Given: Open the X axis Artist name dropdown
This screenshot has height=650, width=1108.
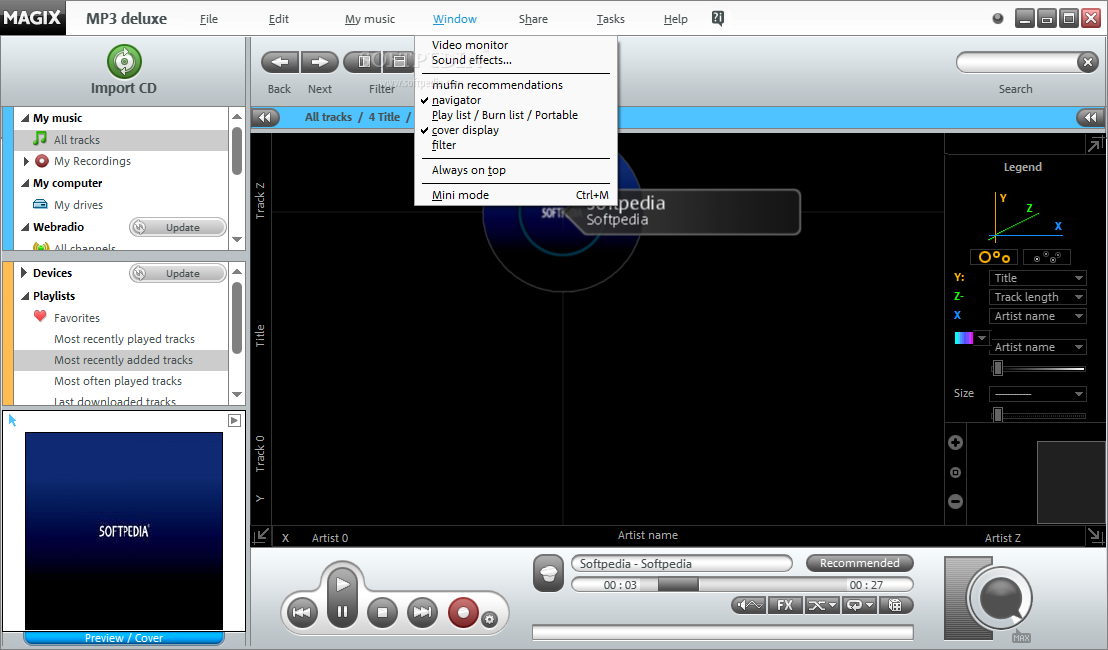Looking at the screenshot, I should click(1037, 316).
